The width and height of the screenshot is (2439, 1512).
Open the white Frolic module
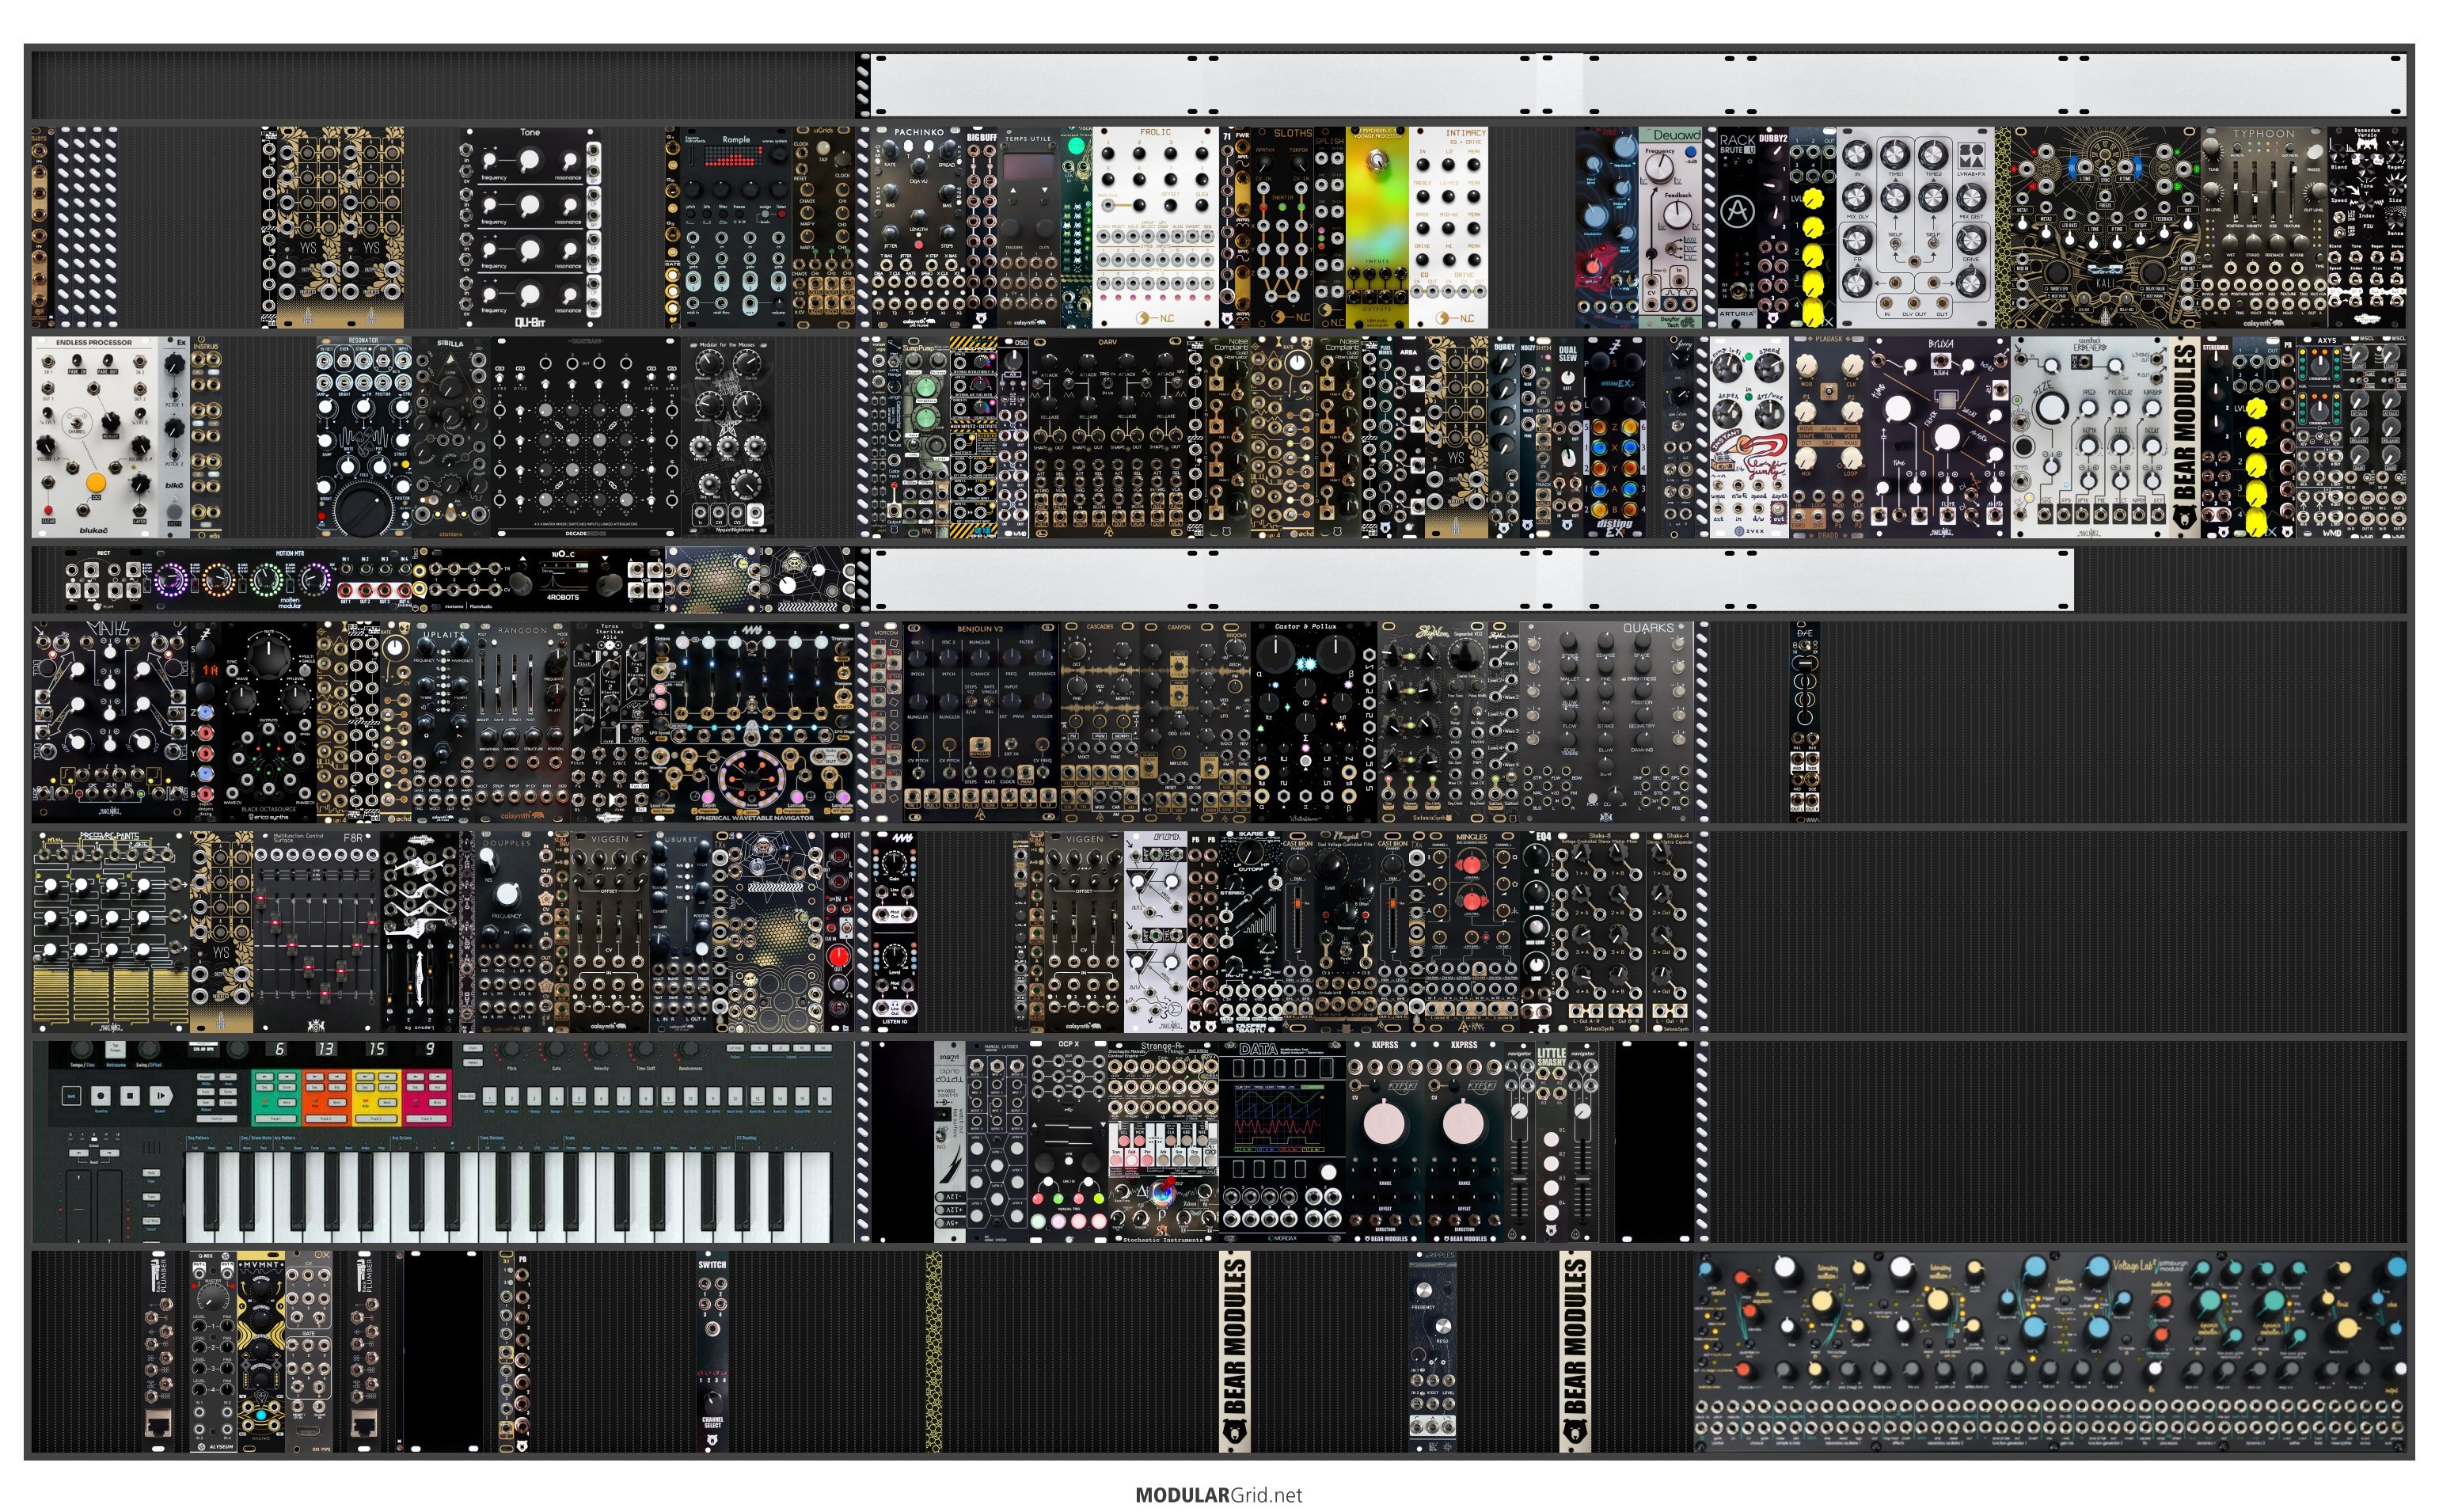1155,227
